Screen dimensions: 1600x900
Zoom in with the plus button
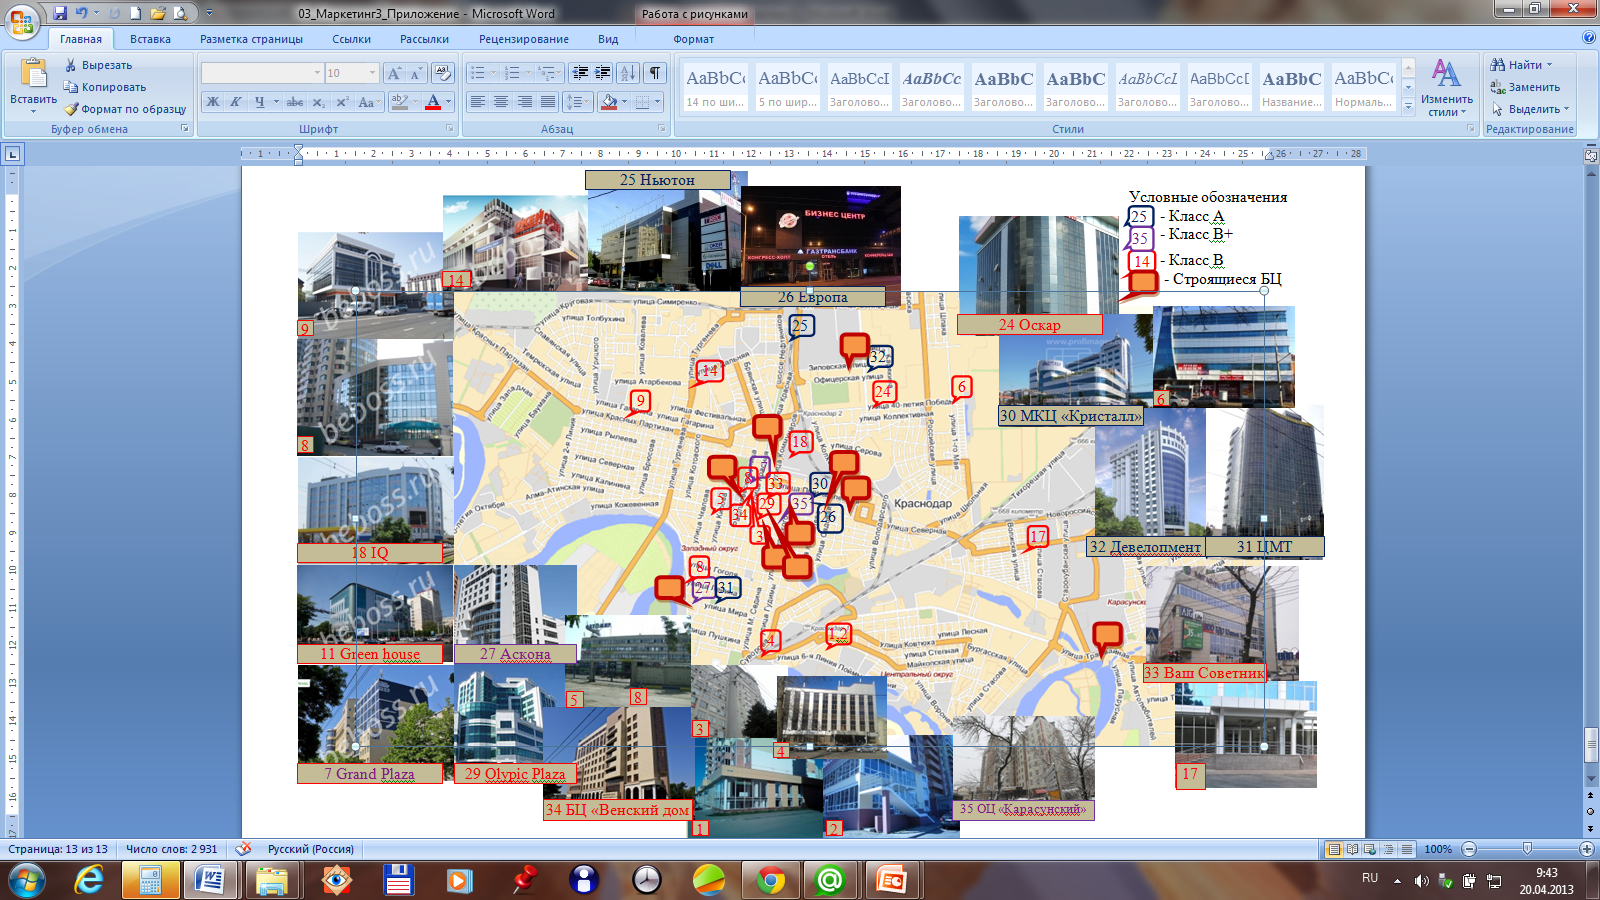click(1587, 849)
